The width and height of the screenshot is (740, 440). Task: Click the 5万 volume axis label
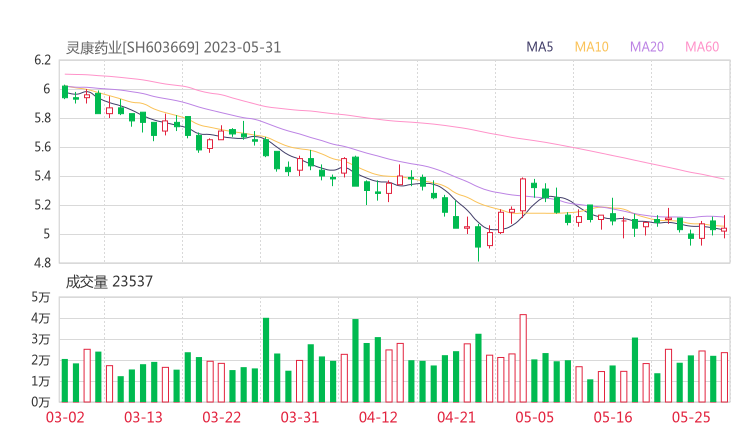click(41, 297)
